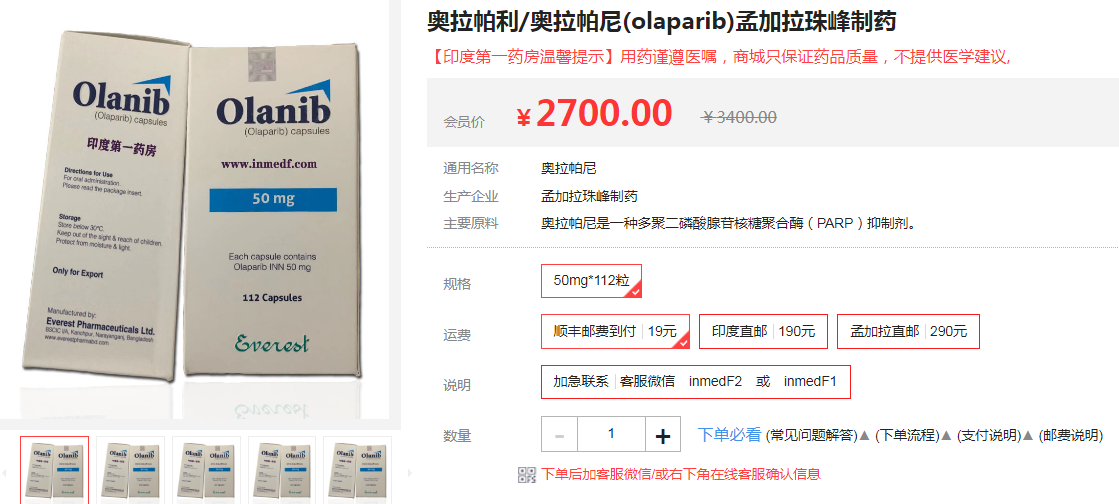
Task: Increase quantity with the plus button
Action: [663, 435]
